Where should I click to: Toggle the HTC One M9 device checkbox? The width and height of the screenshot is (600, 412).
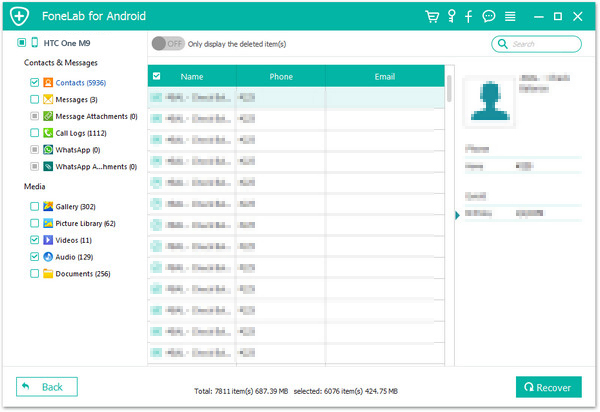click(x=21, y=42)
